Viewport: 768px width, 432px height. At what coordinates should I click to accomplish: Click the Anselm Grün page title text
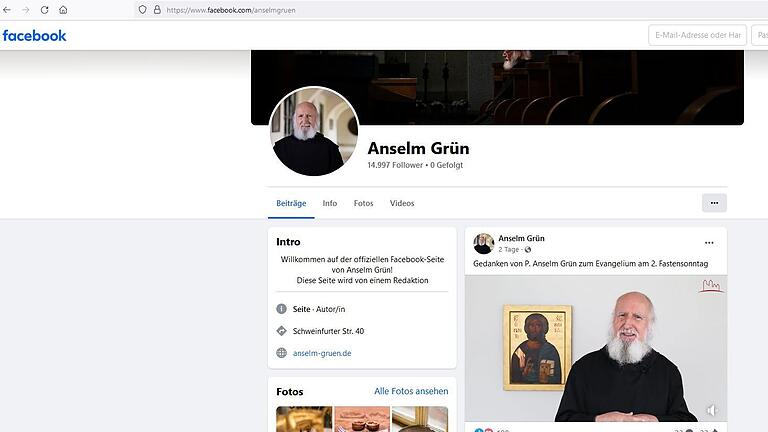[x=418, y=148]
